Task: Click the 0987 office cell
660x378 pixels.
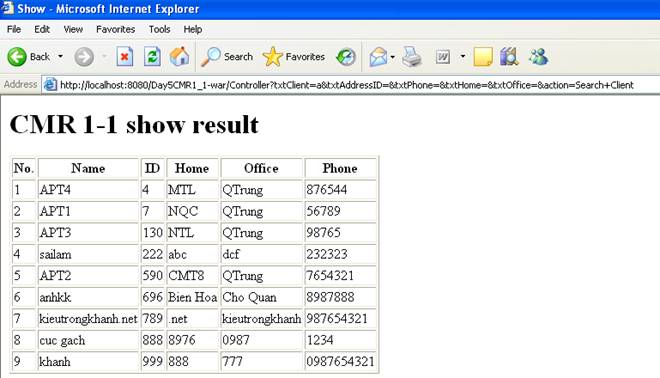Action: pyautogui.click(x=261, y=340)
